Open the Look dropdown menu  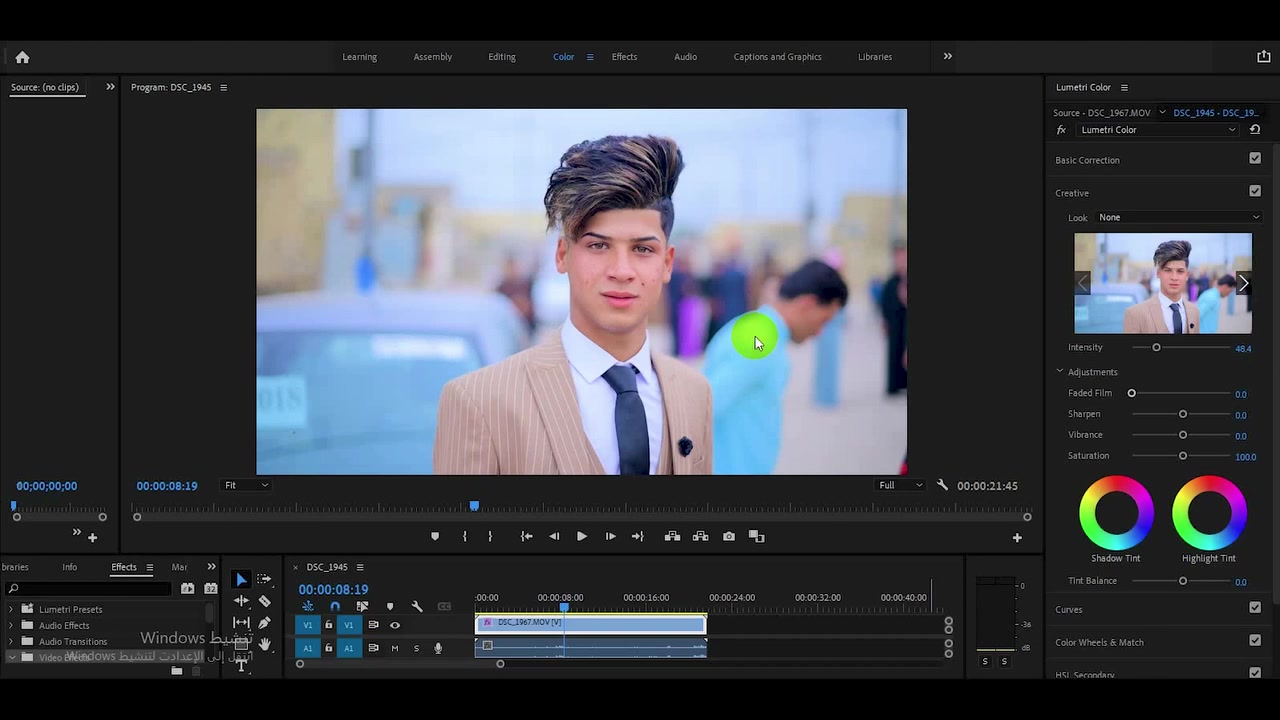pyautogui.click(x=1178, y=217)
